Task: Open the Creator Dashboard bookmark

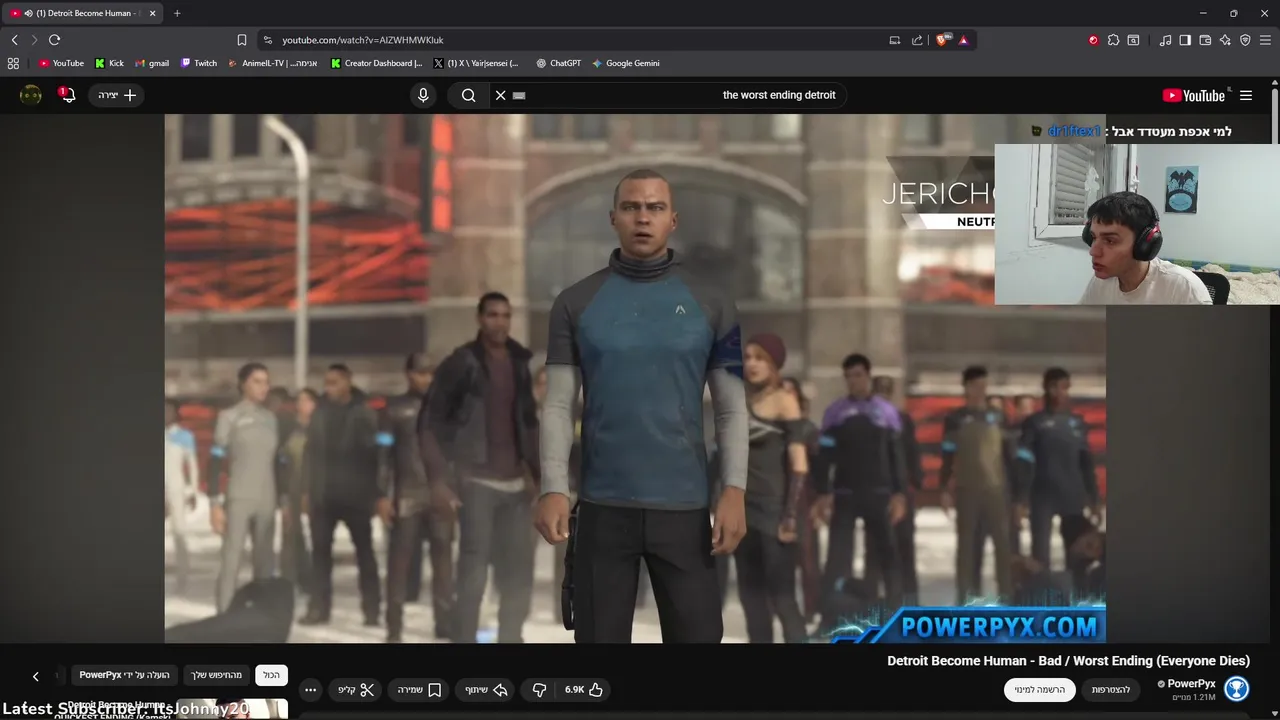Action: (376, 63)
